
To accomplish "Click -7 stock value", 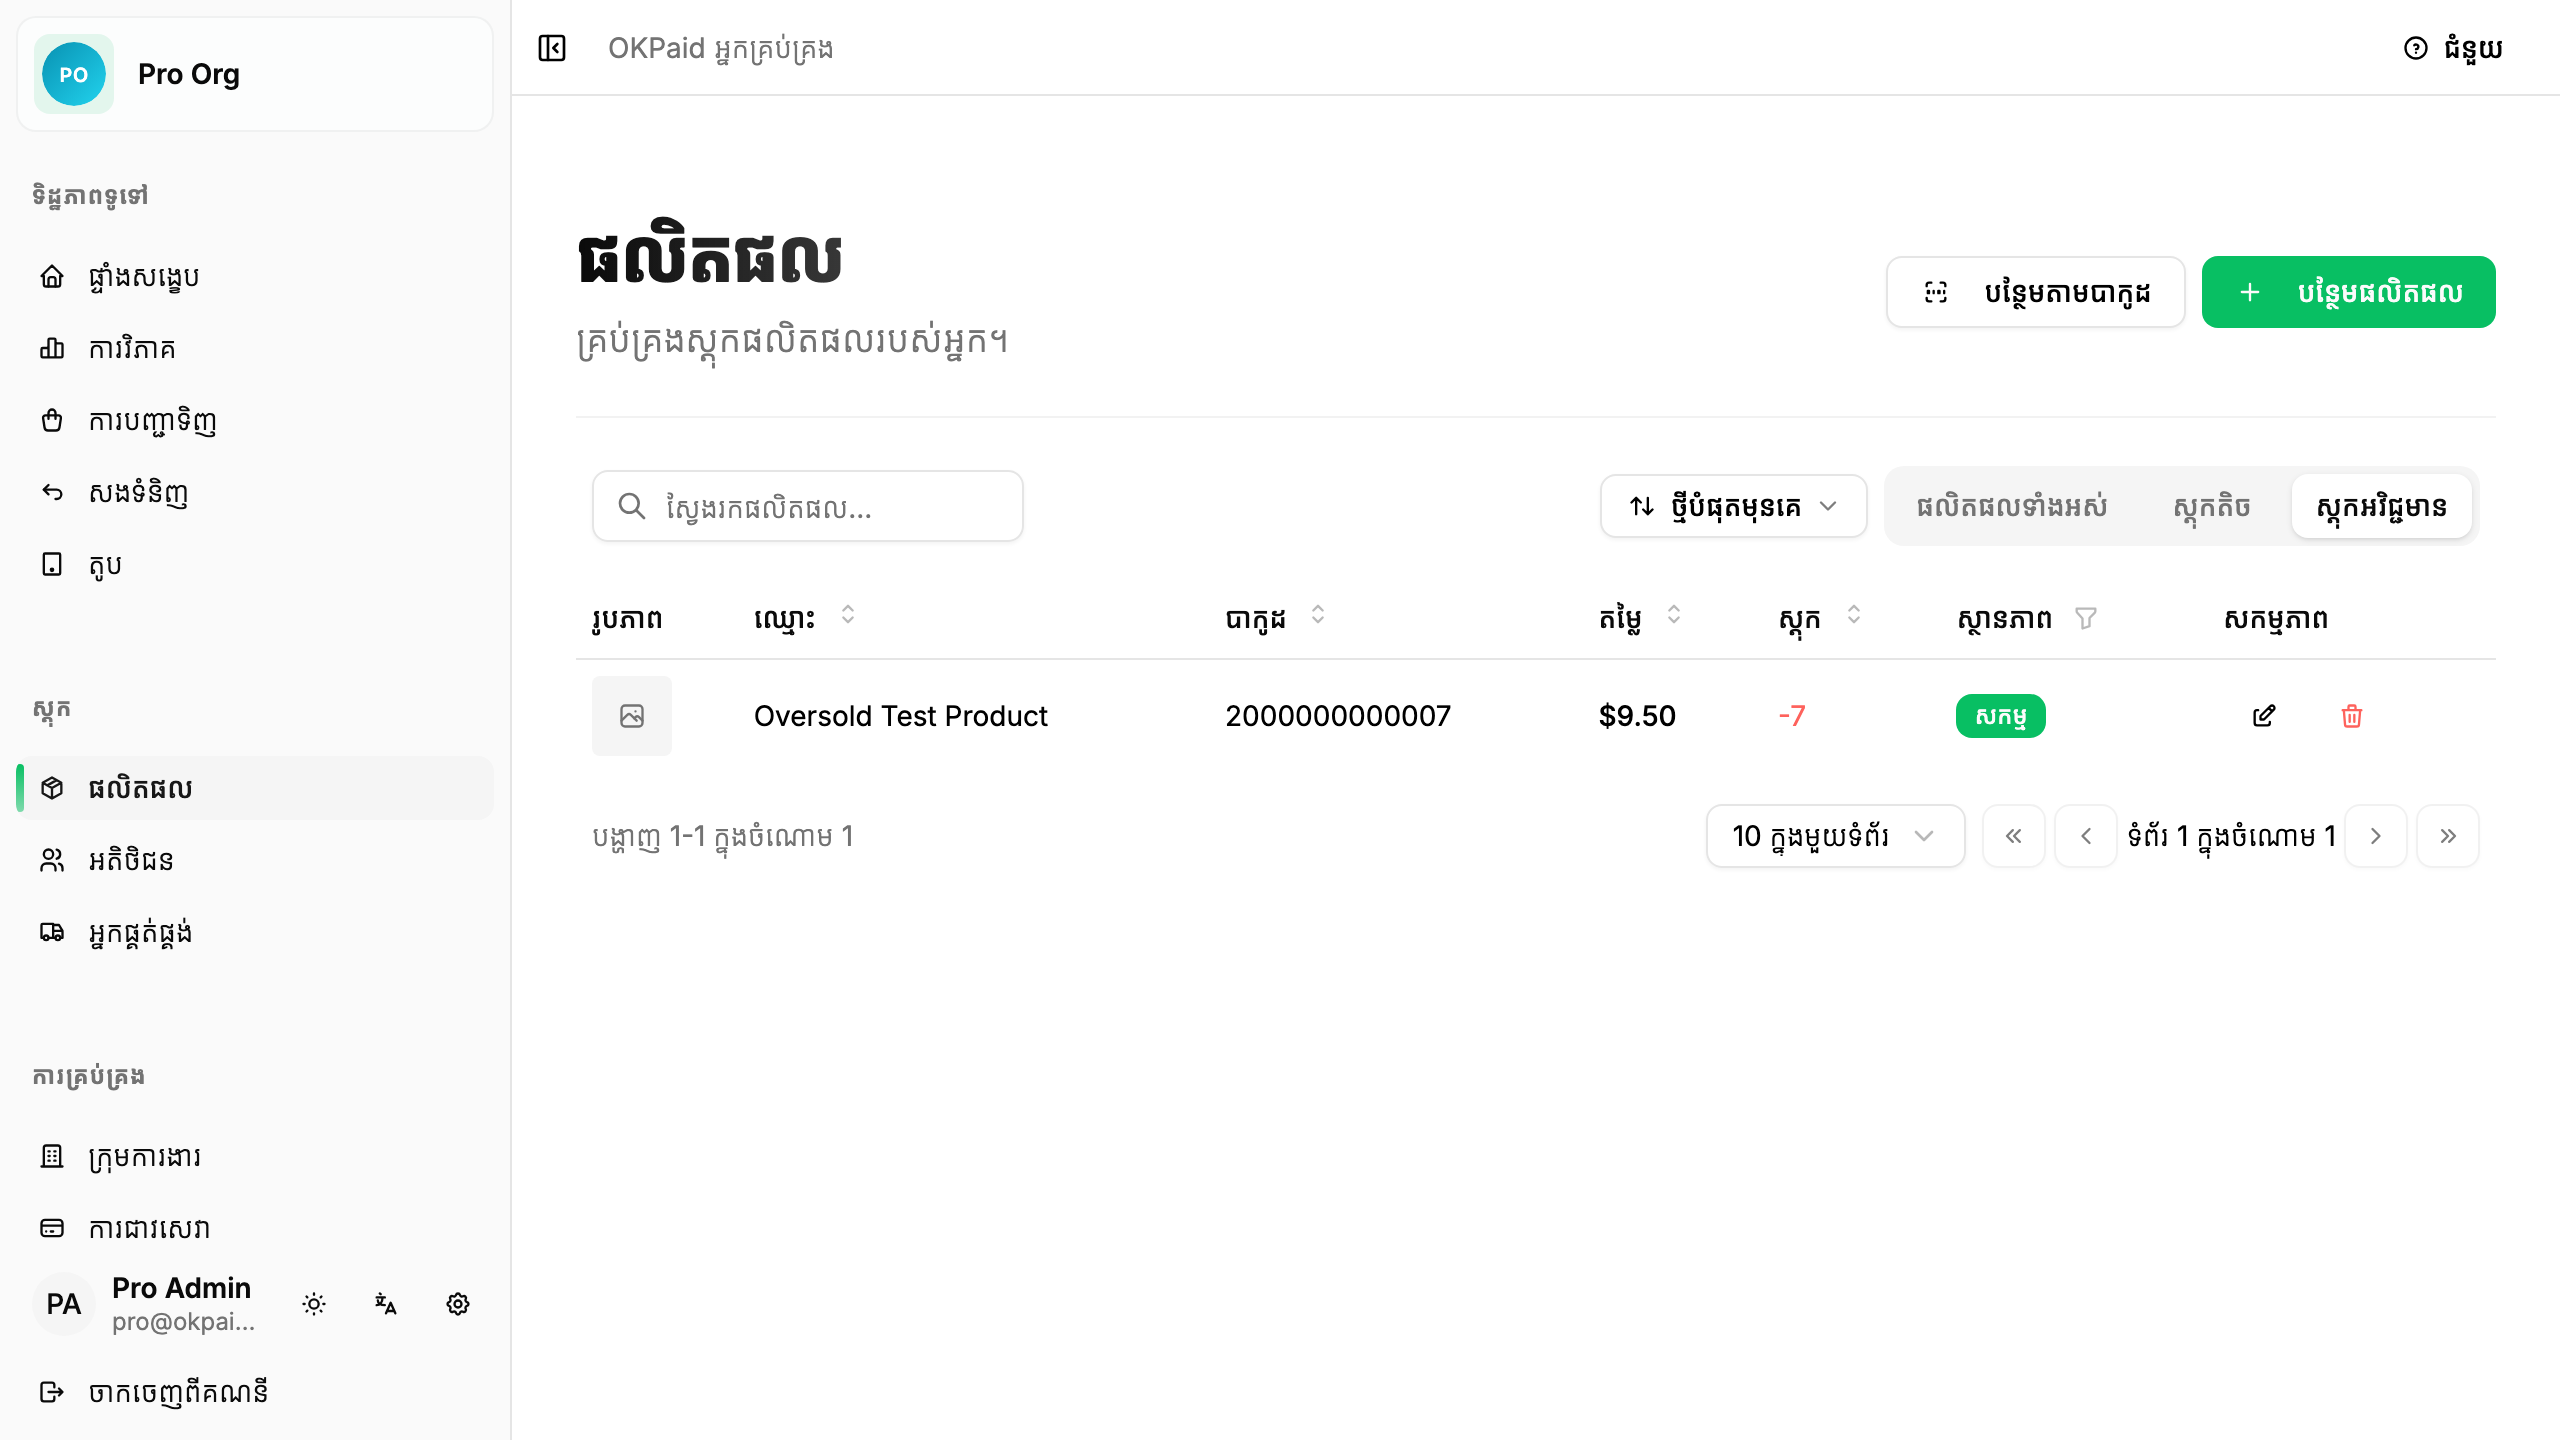I will (x=1792, y=716).
